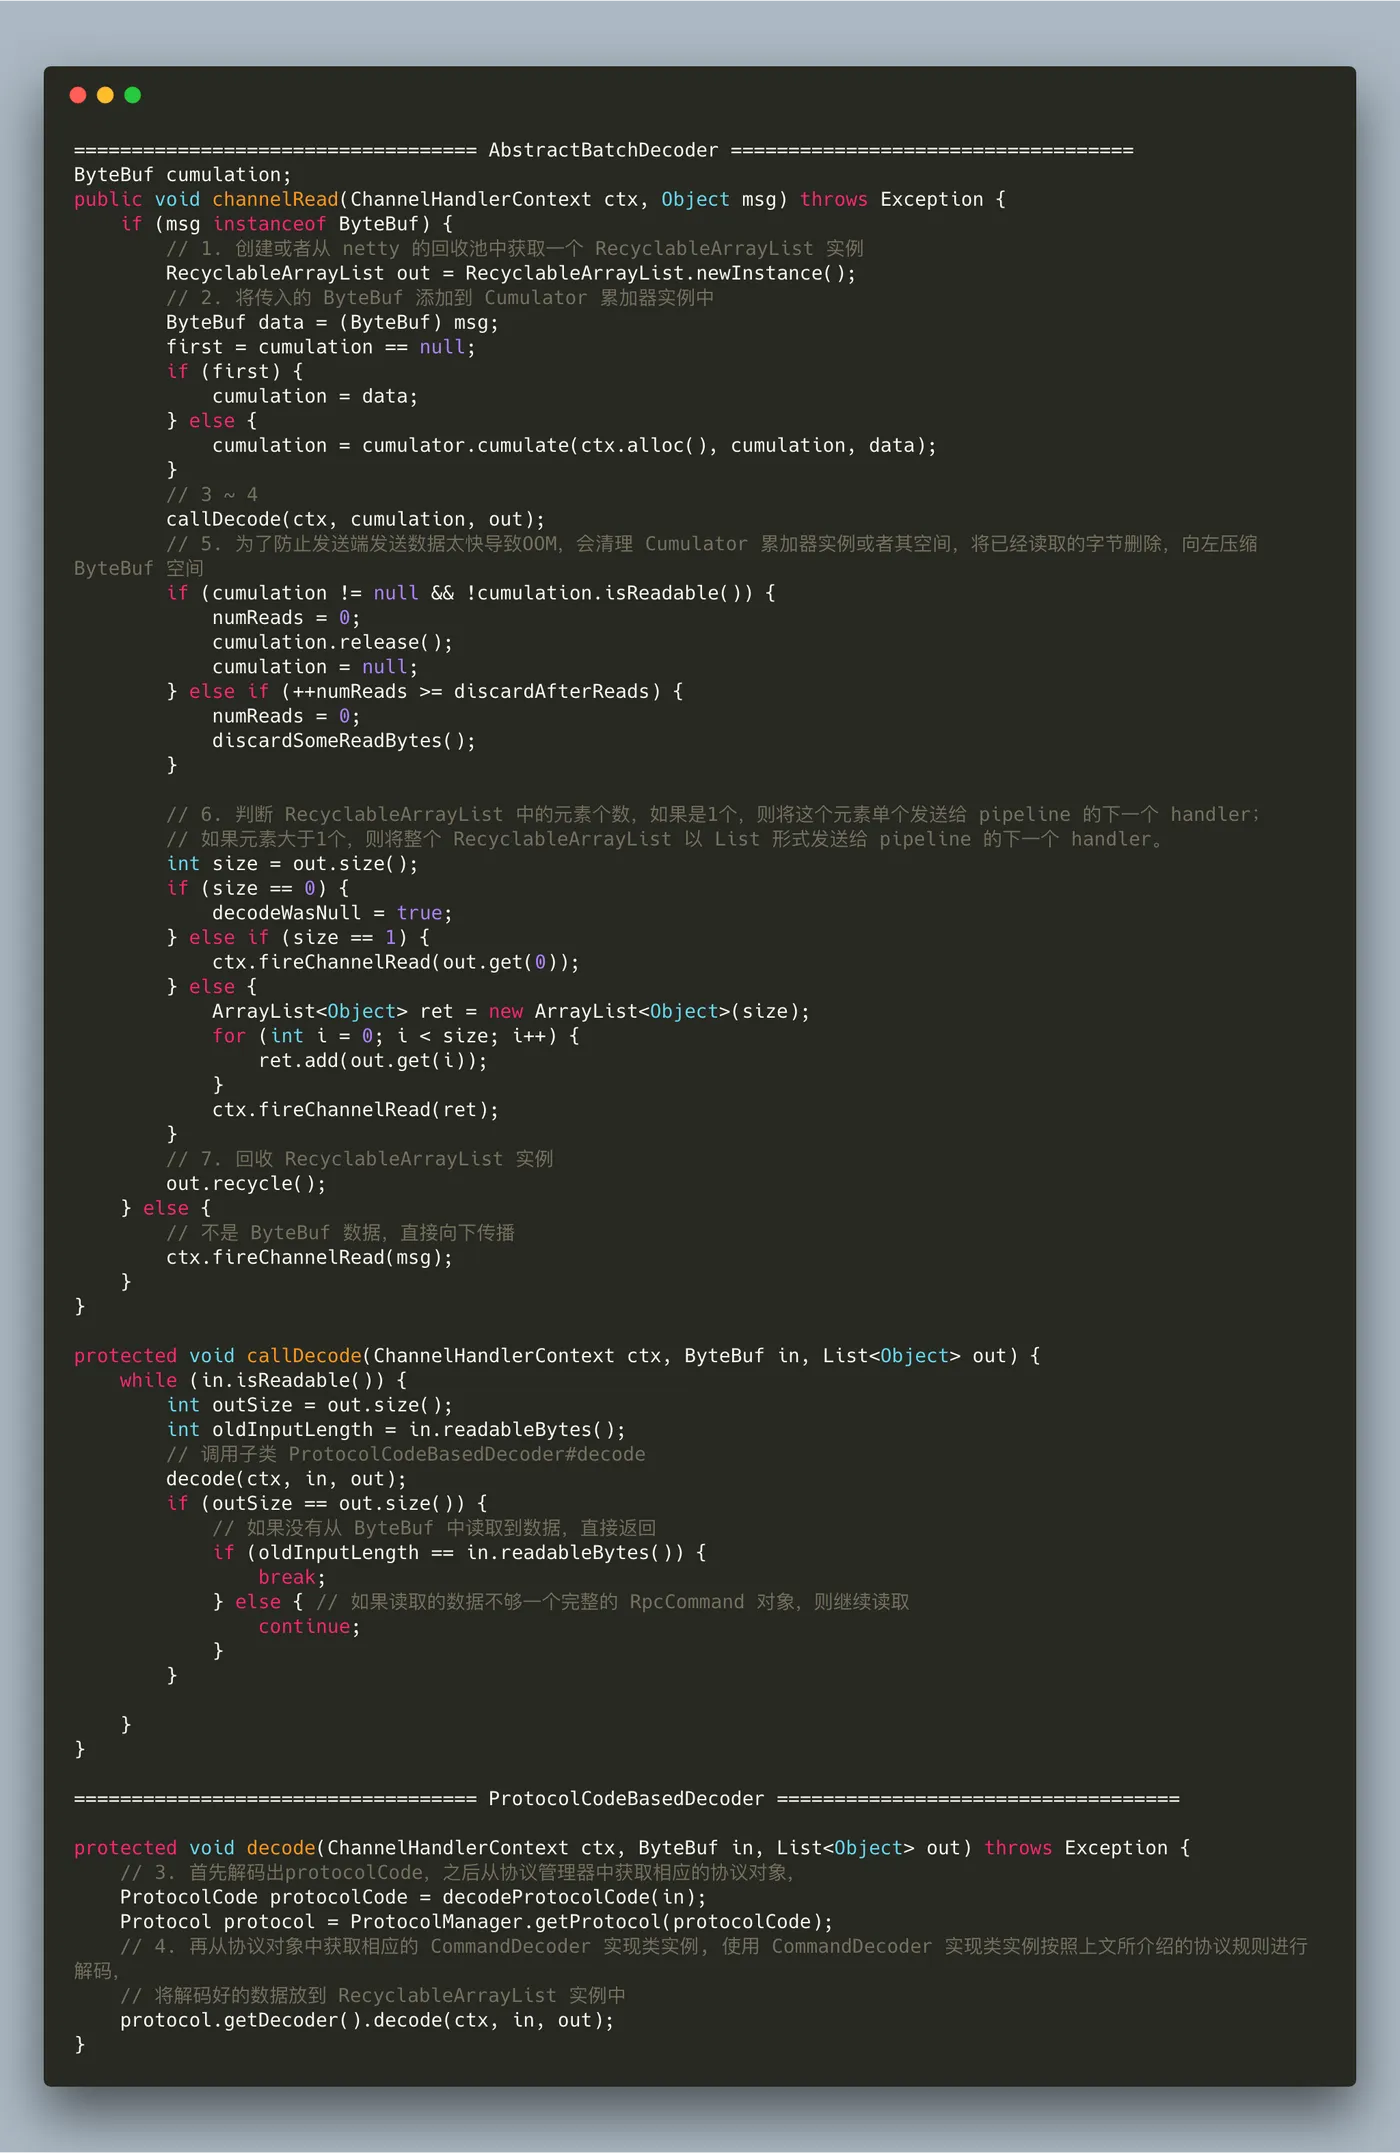
Task: Click "if (cumulation != null && !cumulation.isReadable())" line
Action: pyautogui.click(x=471, y=593)
